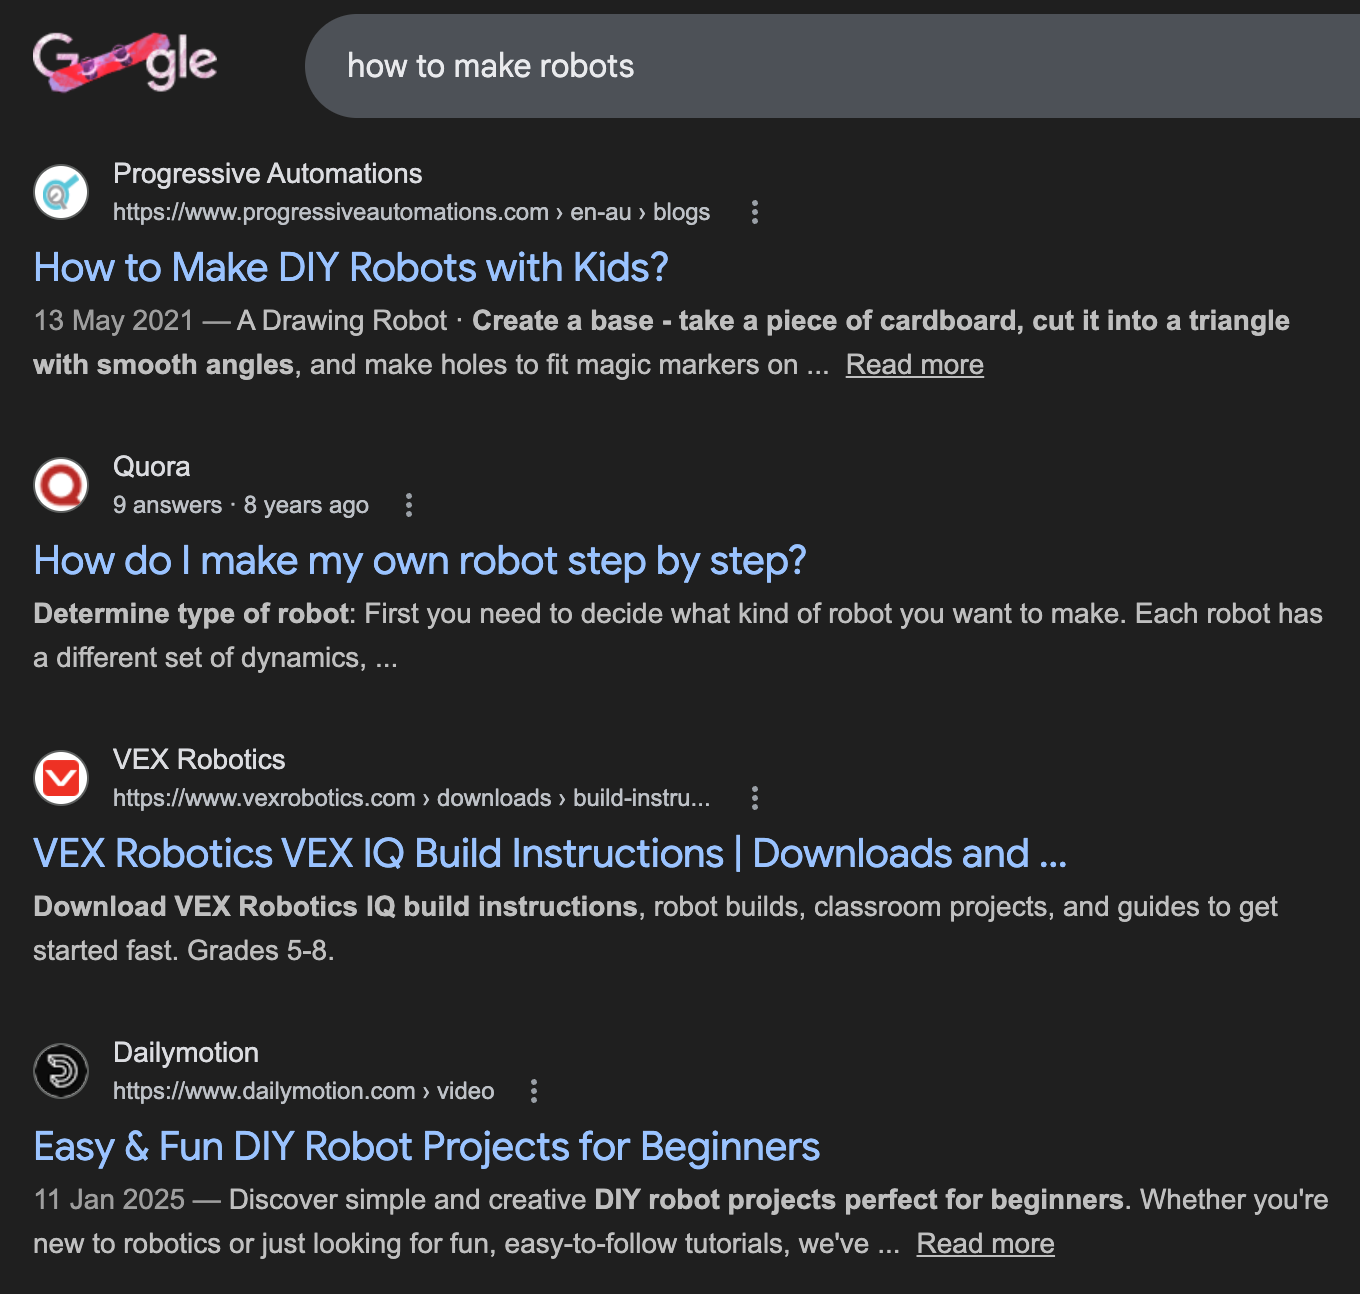Open 'How do I make my own robot' link
The width and height of the screenshot is (1360, 1294).
click(420, 561)
